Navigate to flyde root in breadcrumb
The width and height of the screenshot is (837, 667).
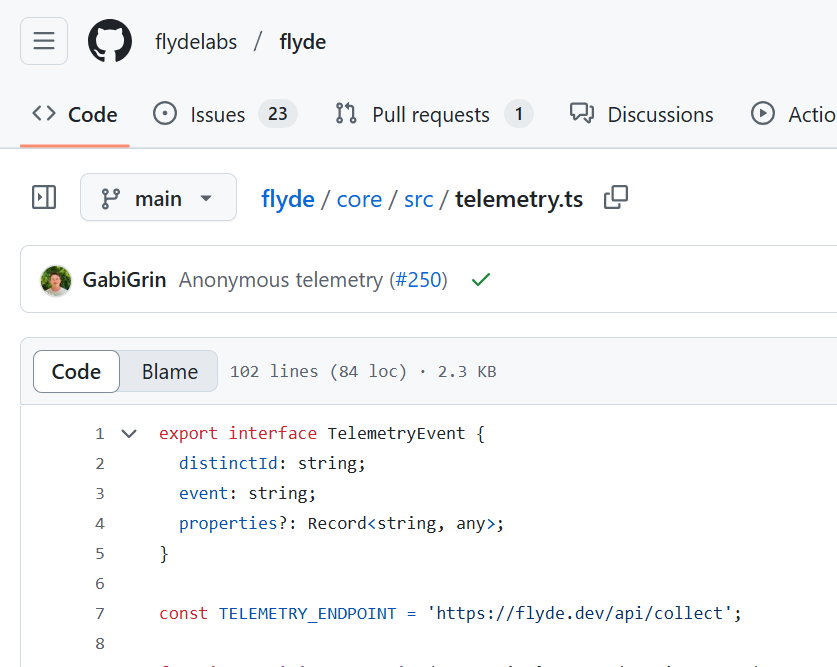click(288, 199)
